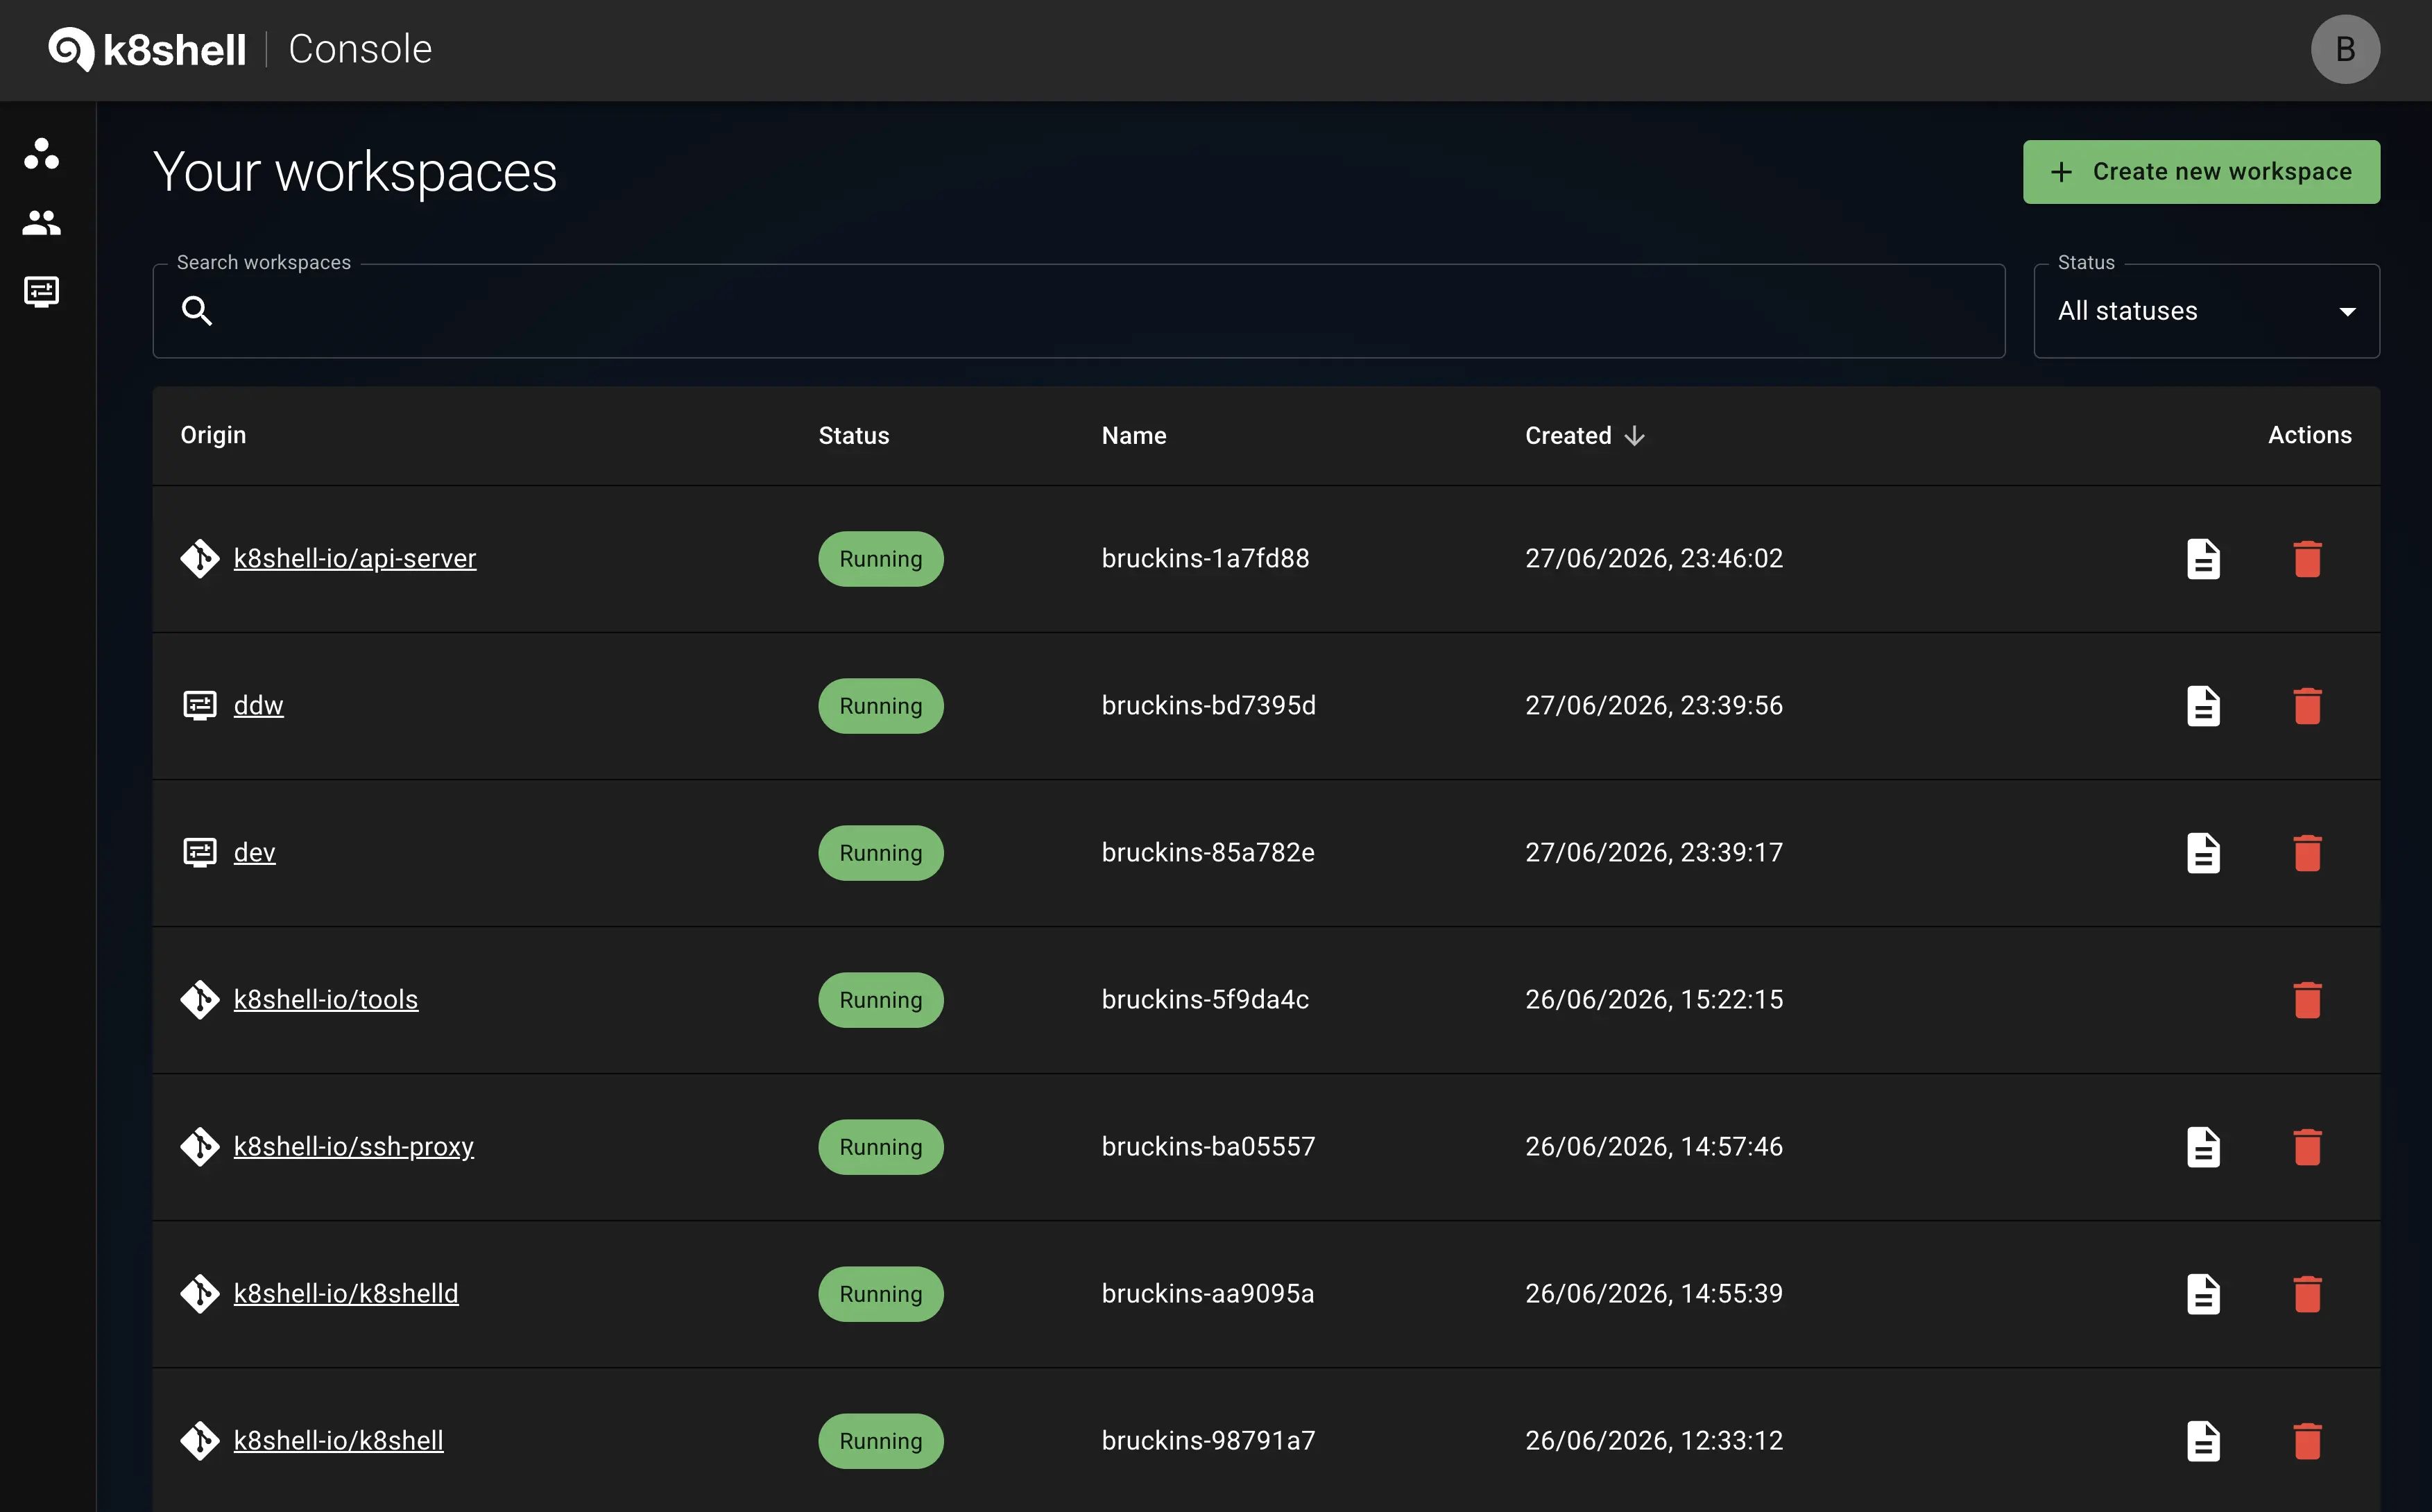Select workspace name bruckins-98791a7
Viewport: 2432px width, 1512px height.
1208,1441
